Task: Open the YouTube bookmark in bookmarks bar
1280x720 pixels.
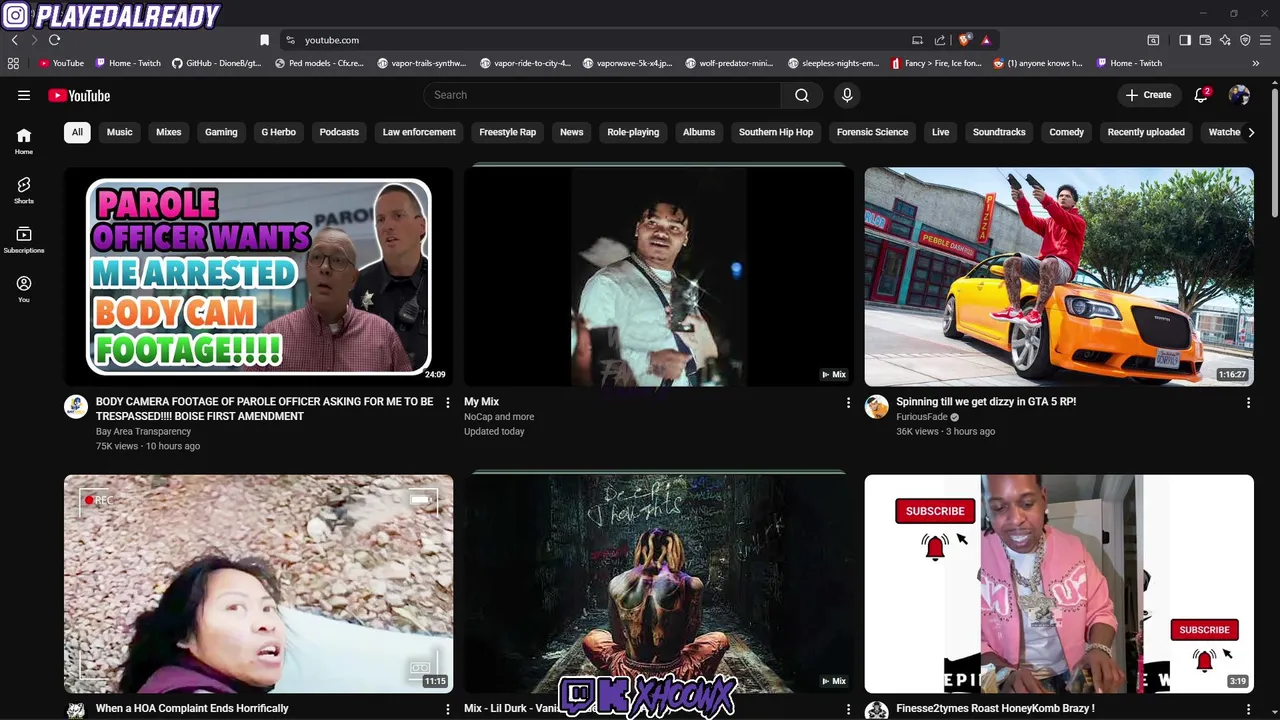Action: point(62,63)
